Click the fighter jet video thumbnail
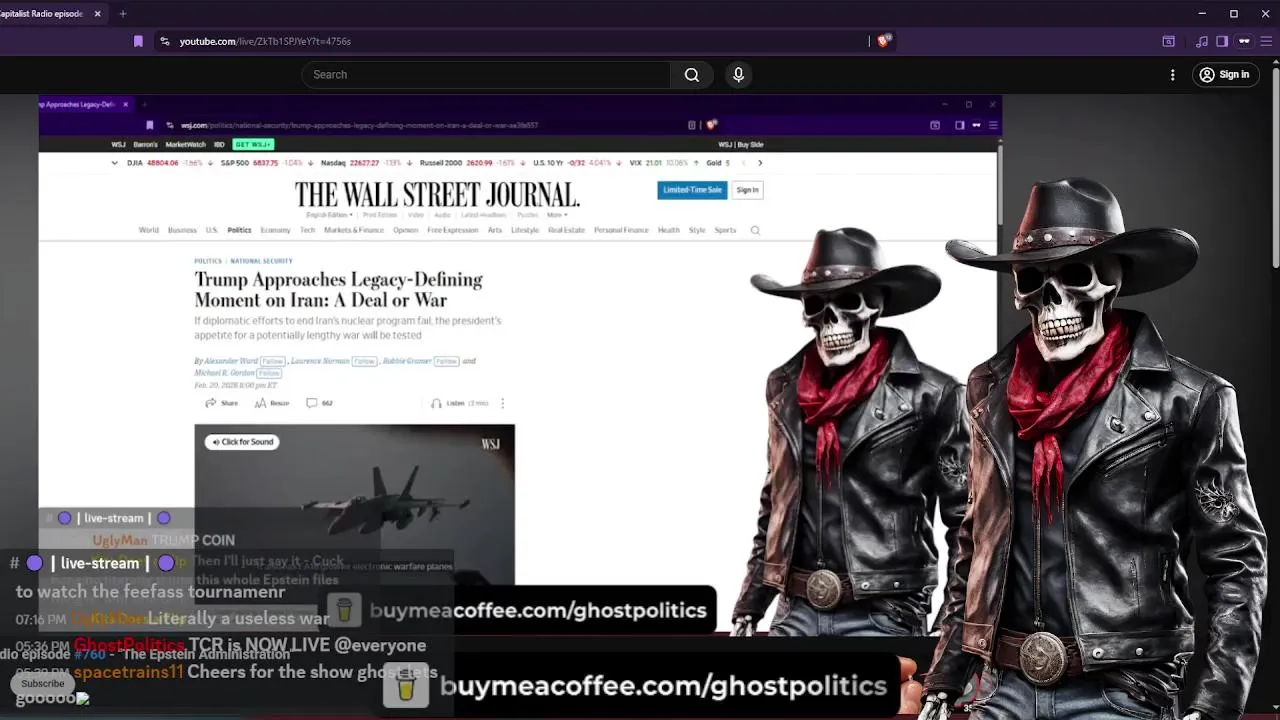The height and width of the screenshot is (720, 1280). [355, 504]
